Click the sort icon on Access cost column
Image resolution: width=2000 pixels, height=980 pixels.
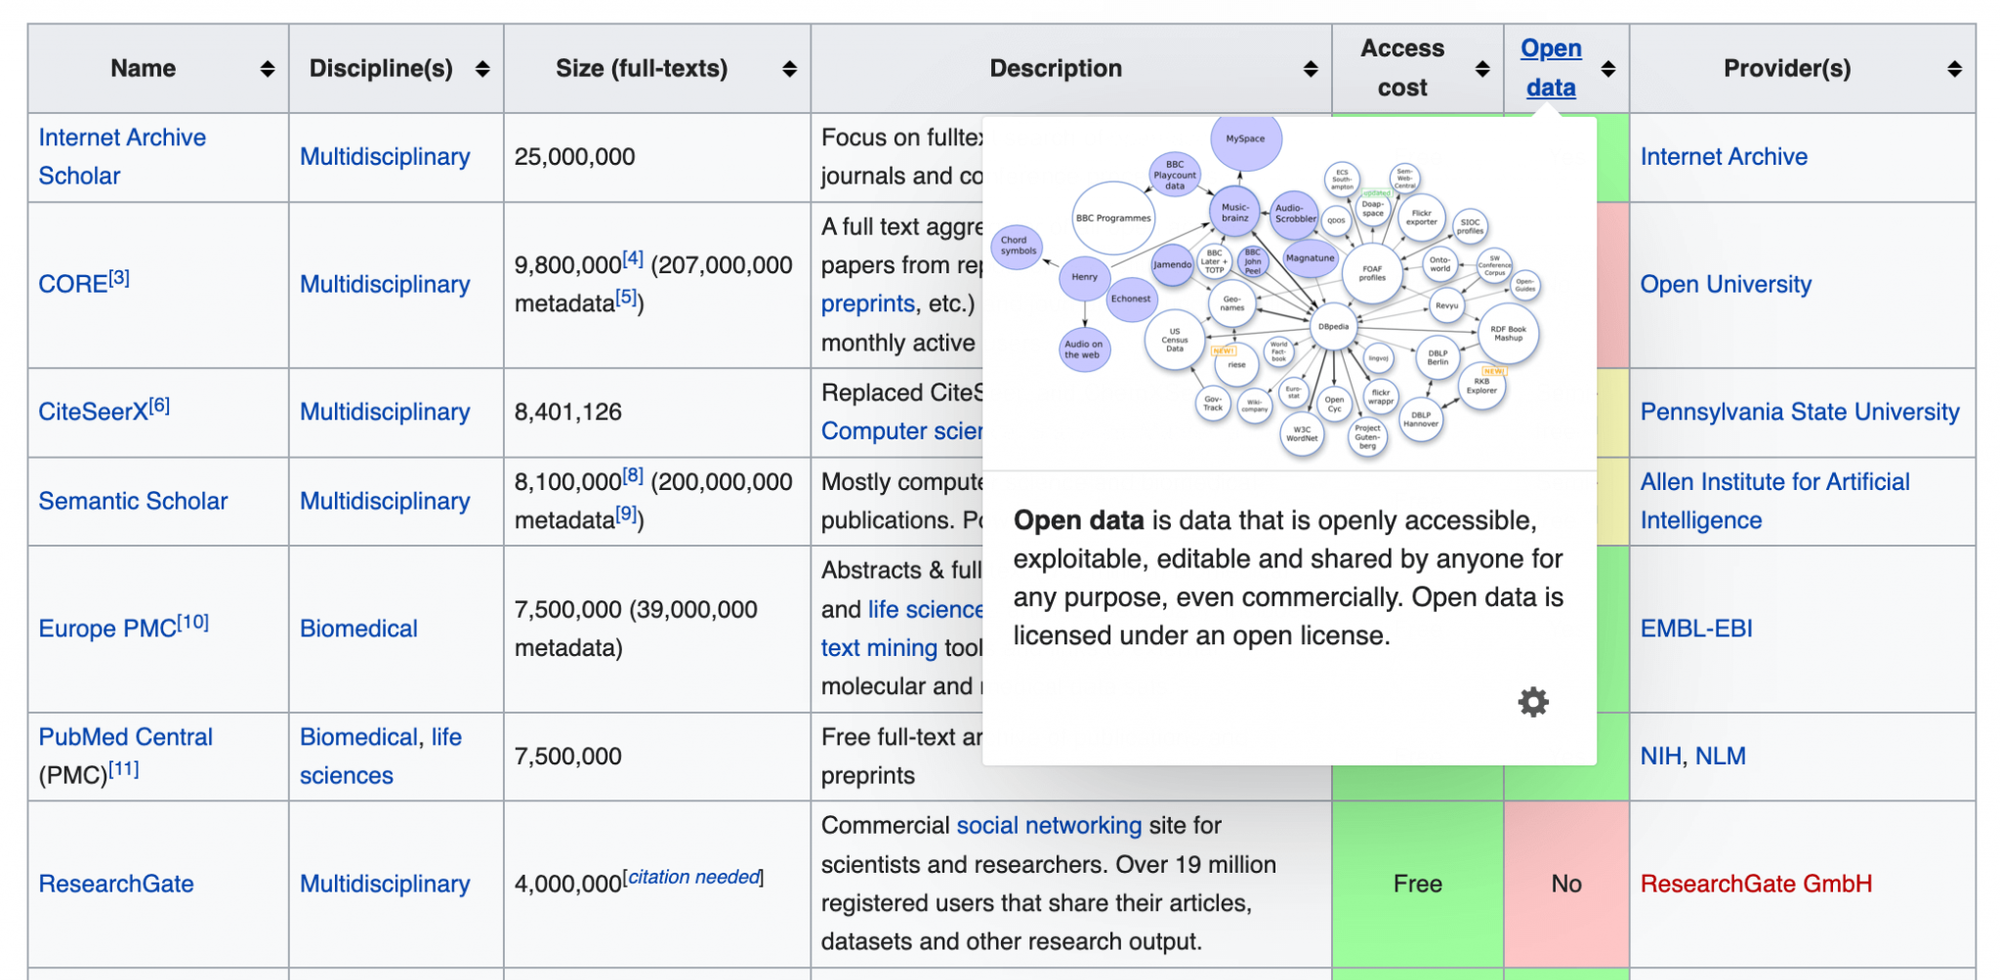(1481, 68)
